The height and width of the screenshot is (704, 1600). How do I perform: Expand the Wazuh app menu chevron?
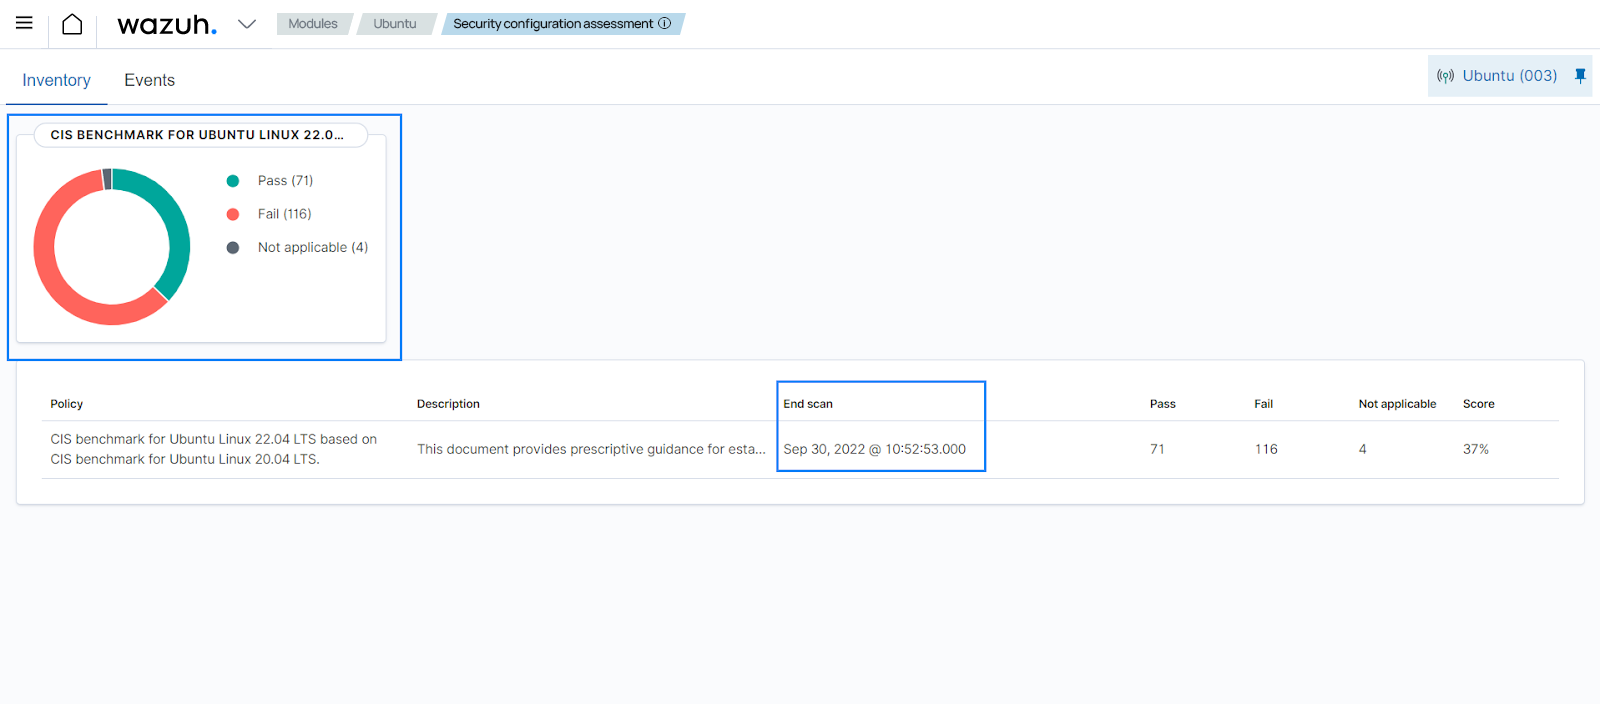(247, 24)
